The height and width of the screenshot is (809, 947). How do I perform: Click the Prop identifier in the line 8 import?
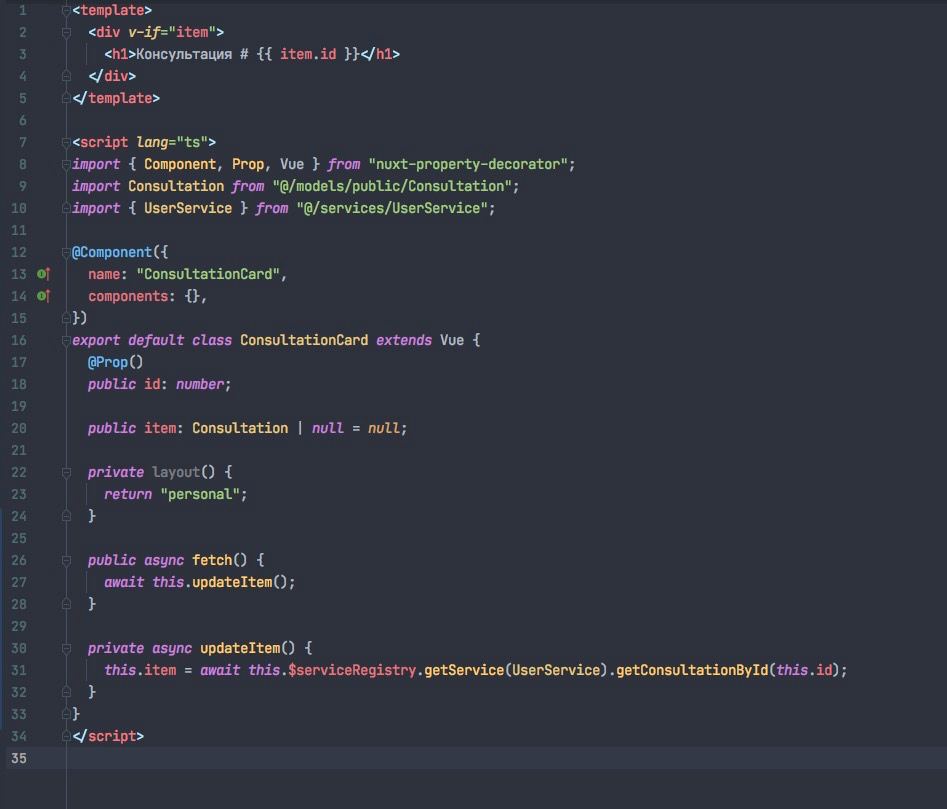[248, 164]
